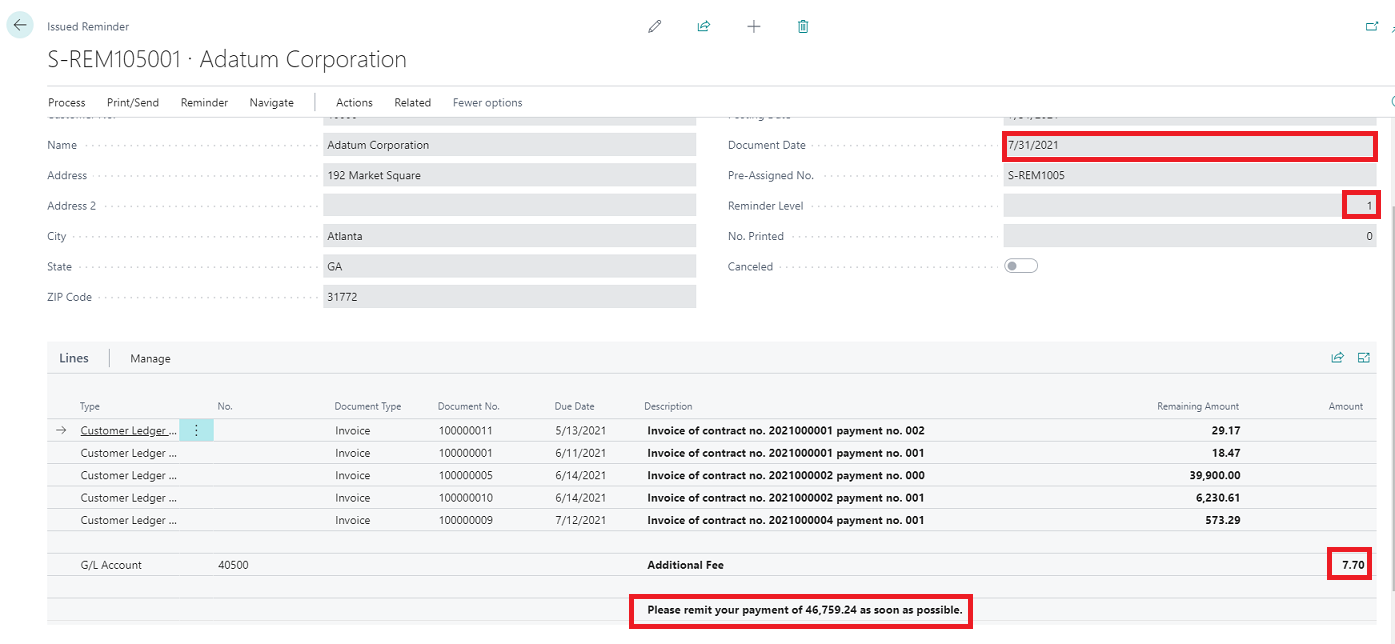Expand the Reminder menu
Viewport: 1395px width, 644px height.
(x=204, y=103)
